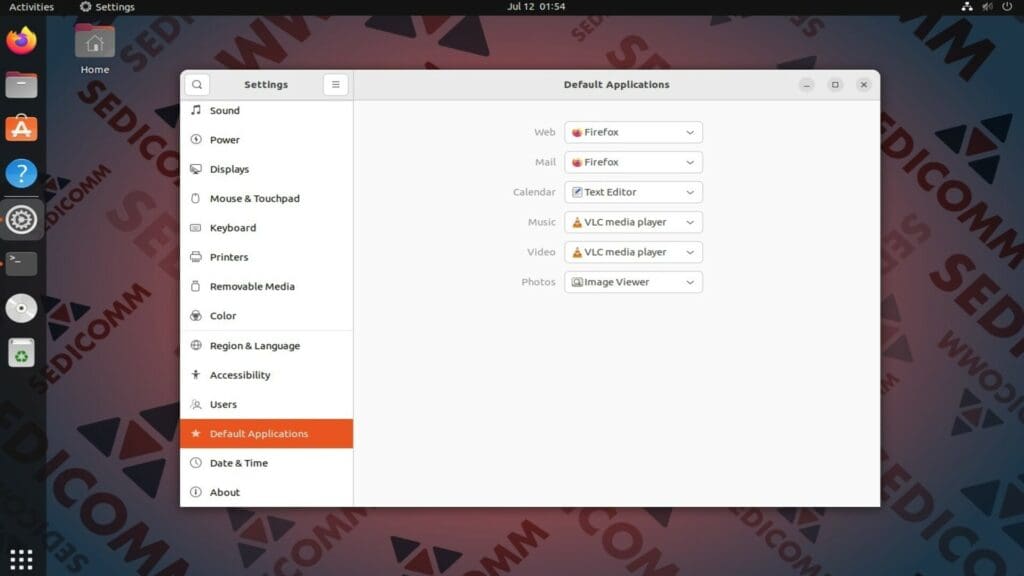Show Applications grid in dock
Viewport: 1024px width, 576px height.
coord(22,560)
